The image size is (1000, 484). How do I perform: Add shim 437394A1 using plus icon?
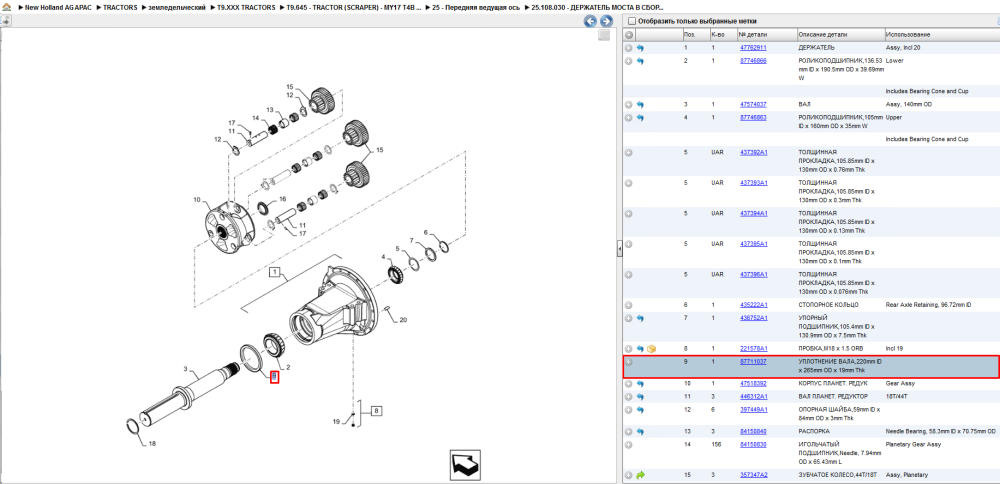[629, 214]
